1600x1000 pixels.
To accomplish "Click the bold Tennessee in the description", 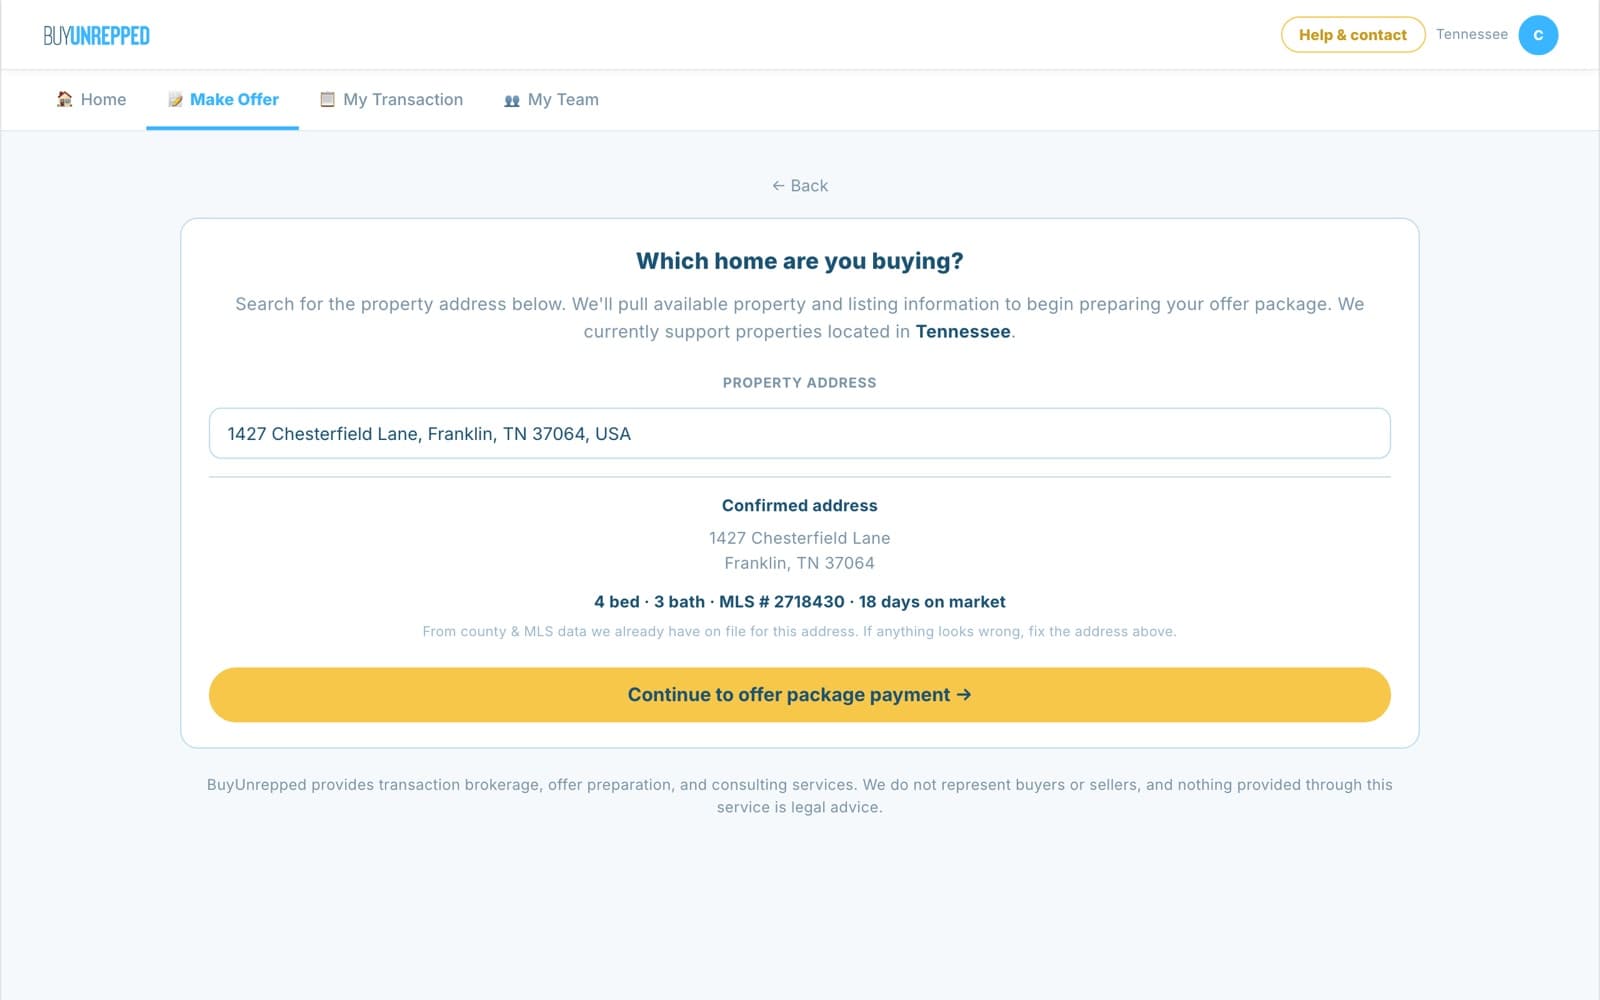I will (963, 332).
